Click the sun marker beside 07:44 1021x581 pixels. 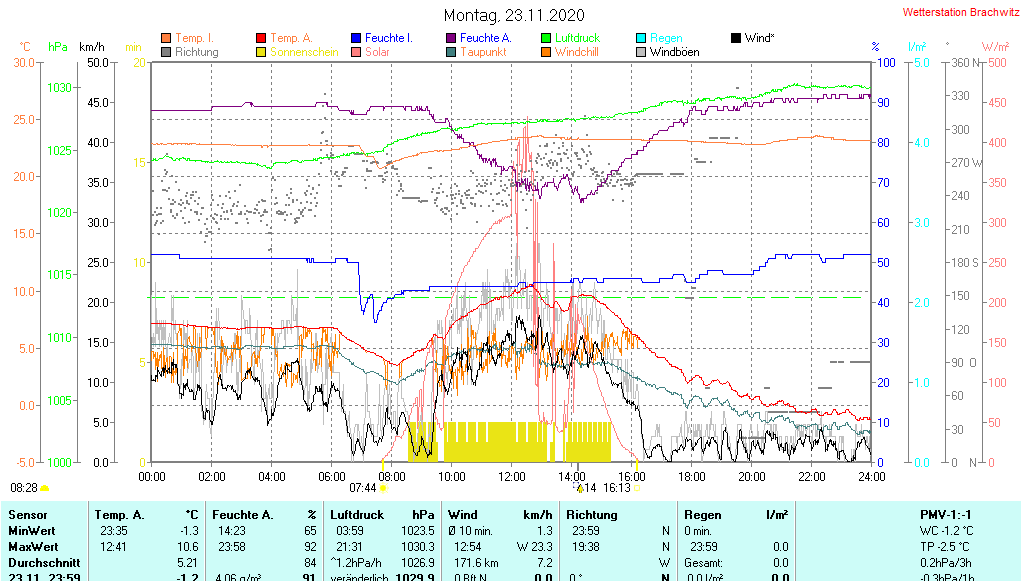tap(383, 488)
